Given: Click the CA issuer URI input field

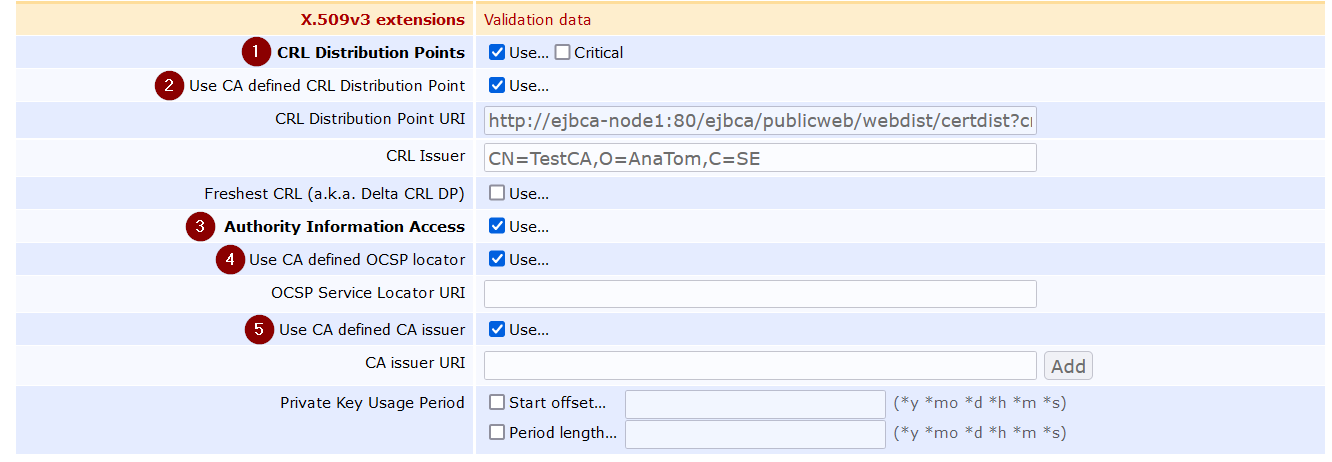Looking at the screenshot, I should point(760,365).
